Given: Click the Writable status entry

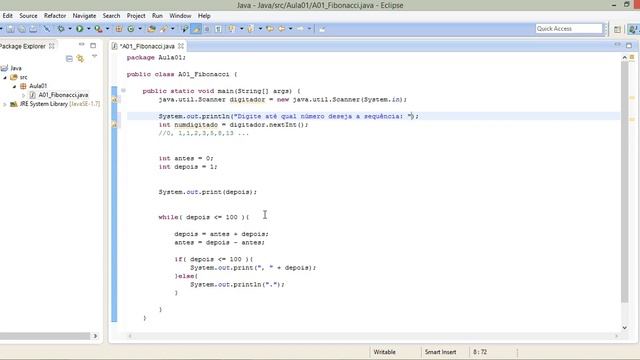Looking at the screenshot, I should click(x=384, y=352).
